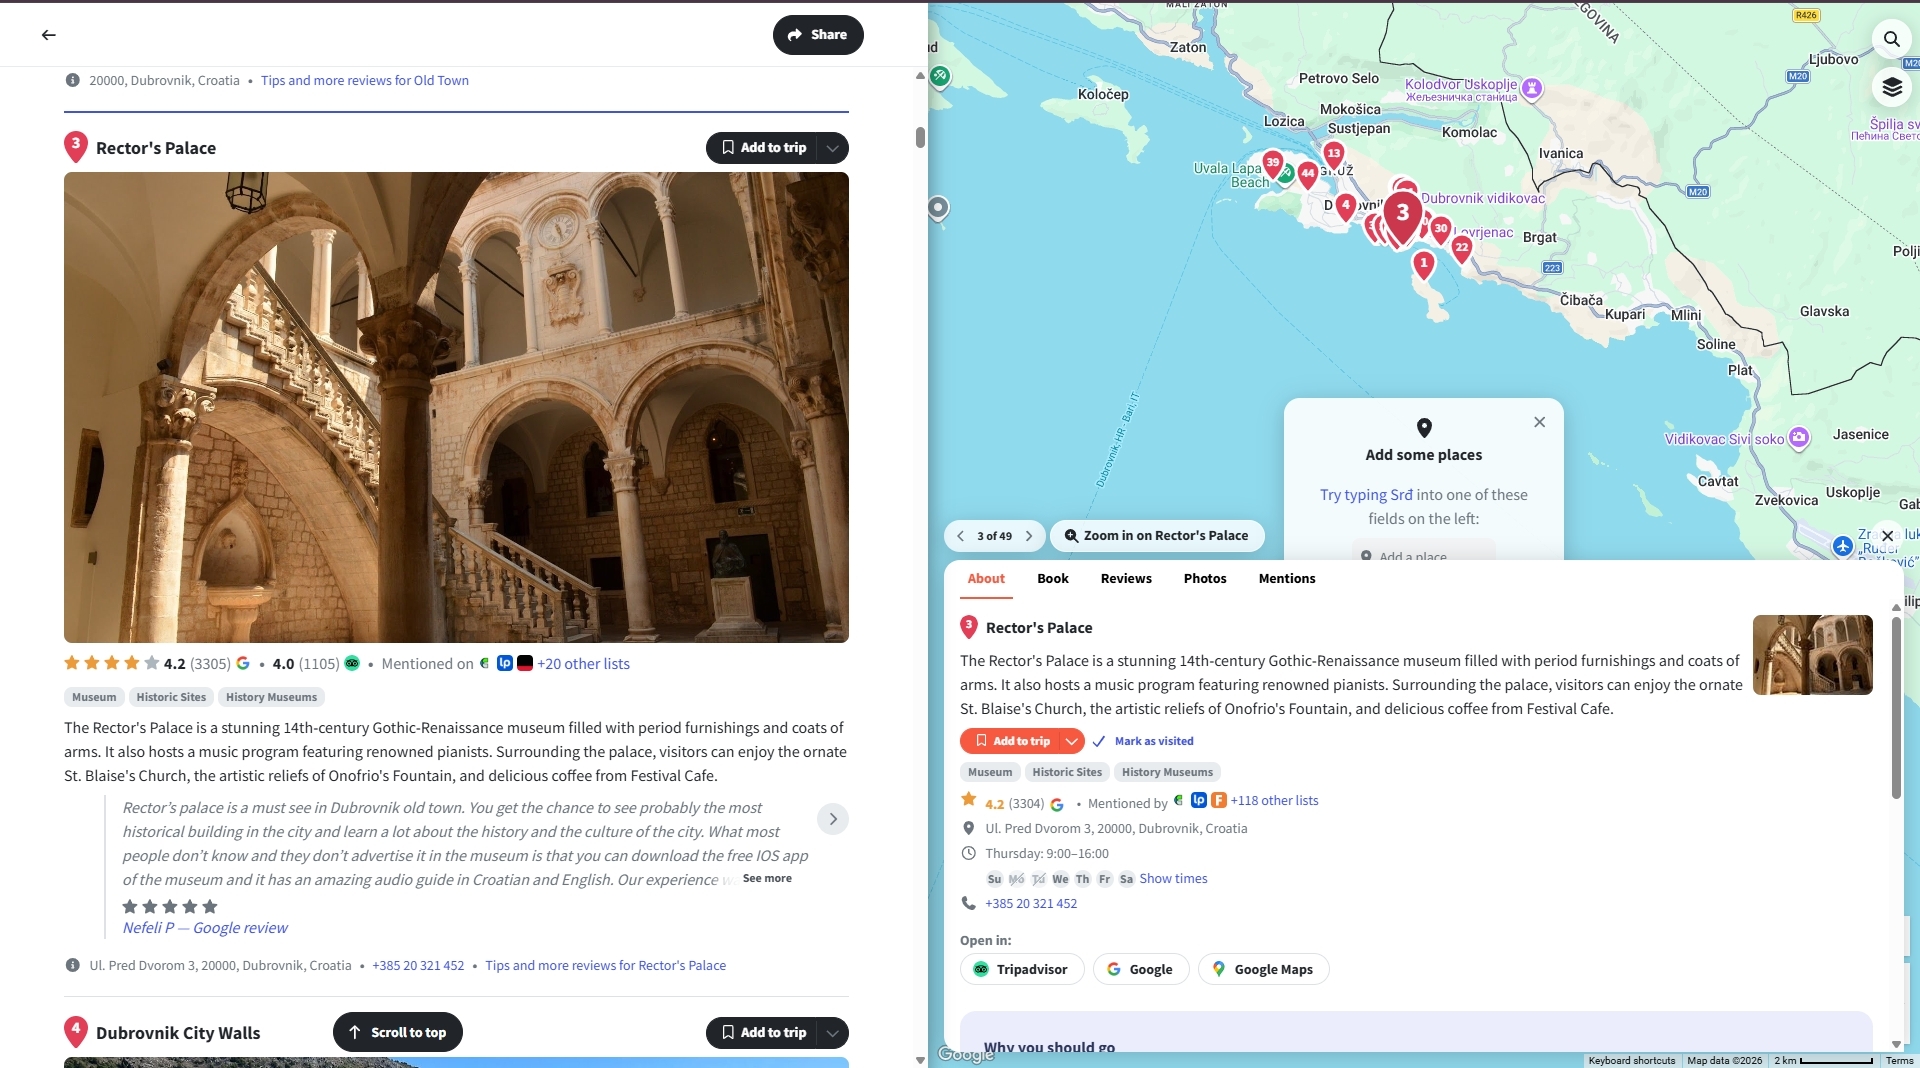Expand Add to trip dropdown for Dubrovnik City Walls

(x=832, y=1033)
